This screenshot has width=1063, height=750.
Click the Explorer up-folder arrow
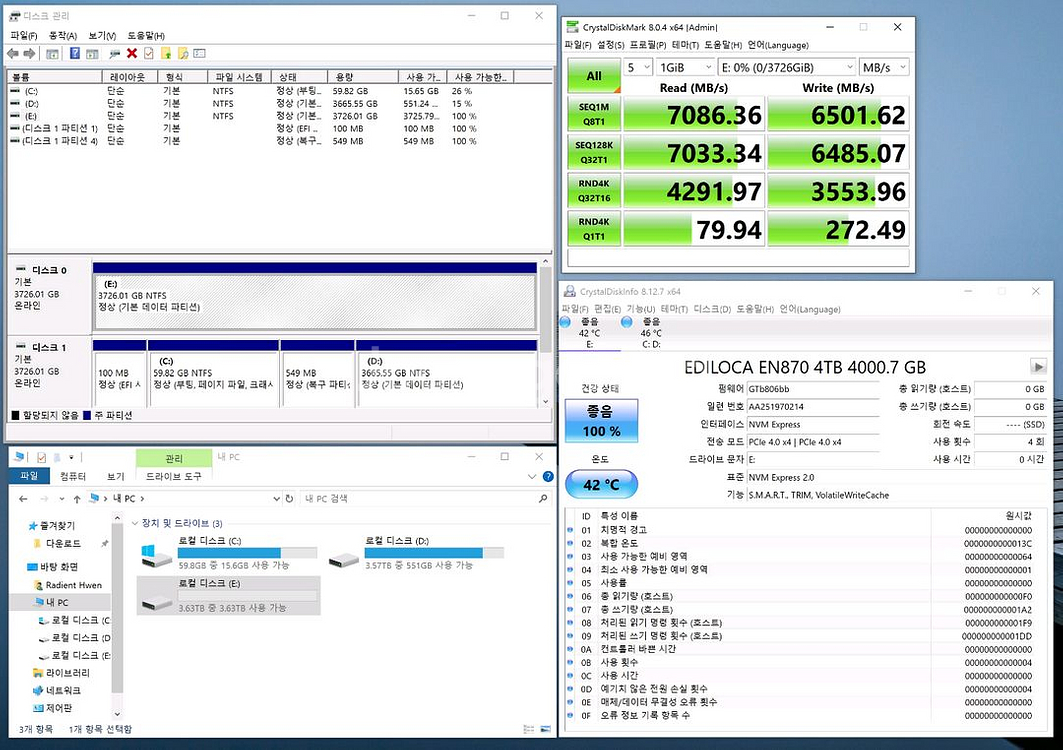[x=77, y=498]
